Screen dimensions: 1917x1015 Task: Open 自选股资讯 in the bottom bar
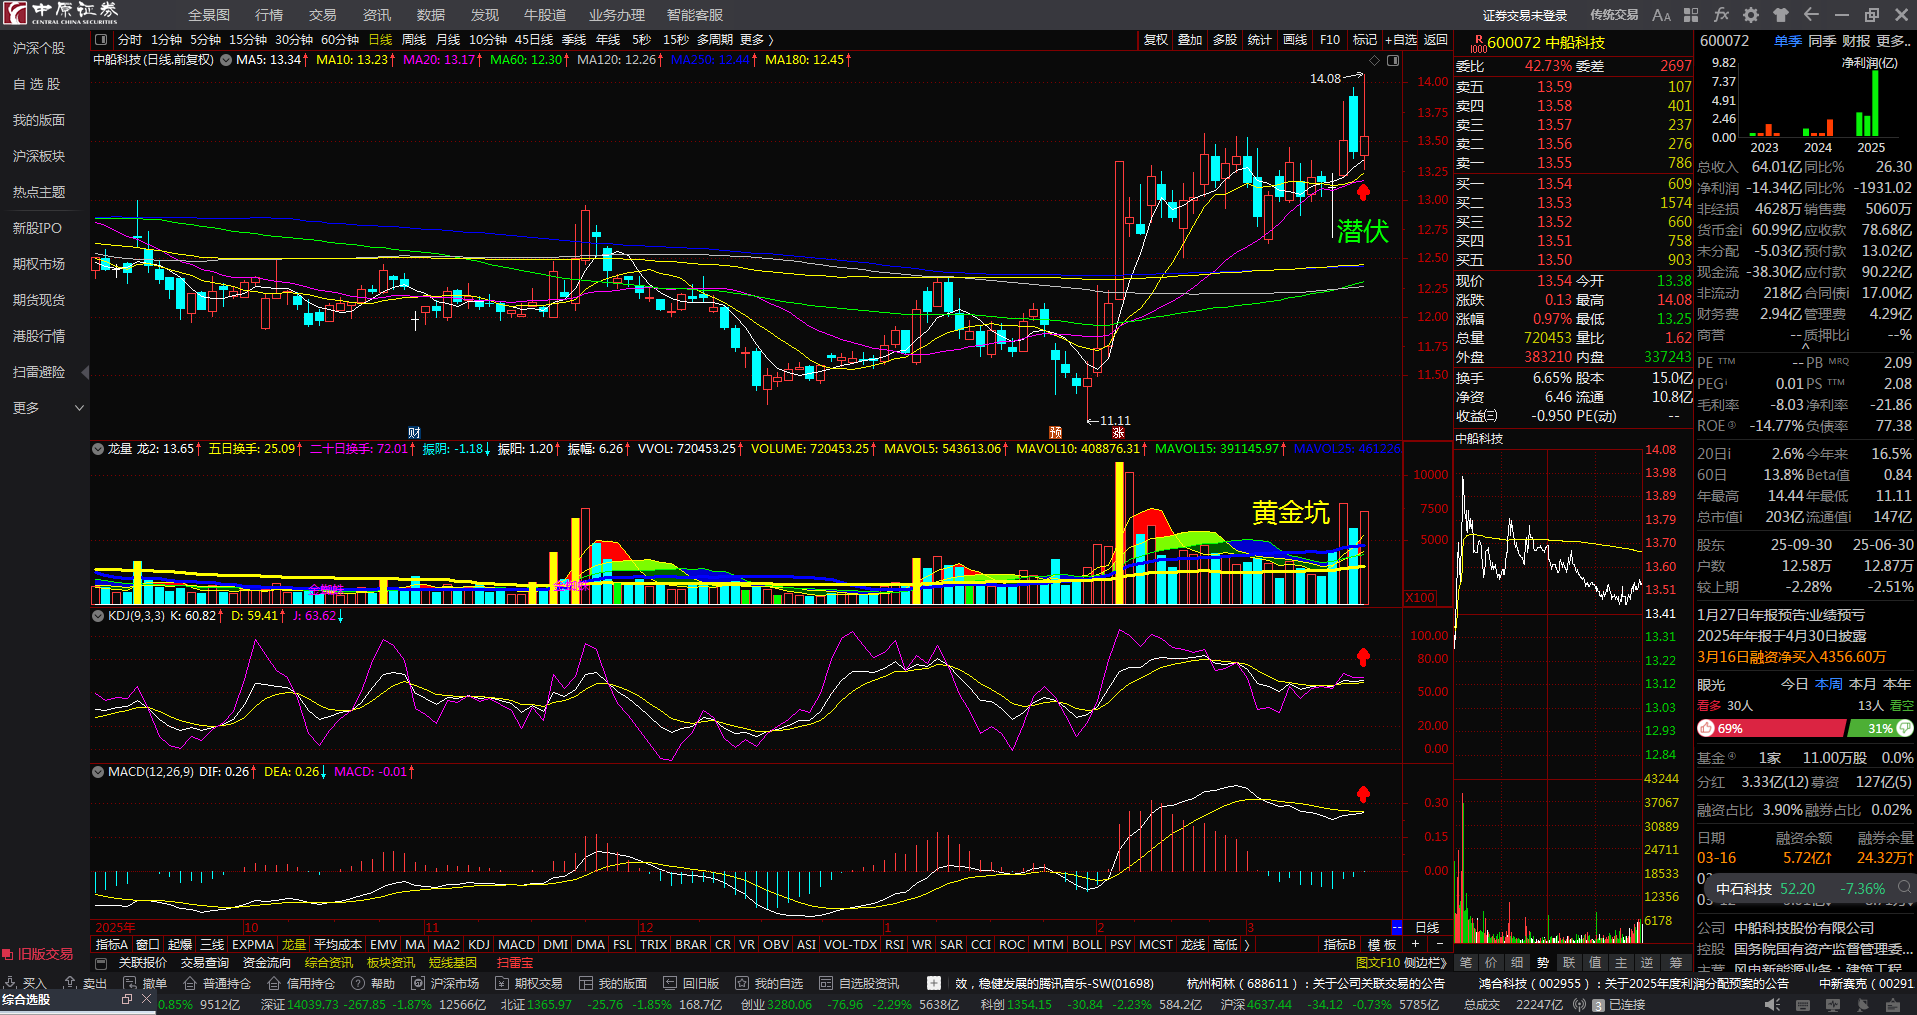tap(859, 984)
